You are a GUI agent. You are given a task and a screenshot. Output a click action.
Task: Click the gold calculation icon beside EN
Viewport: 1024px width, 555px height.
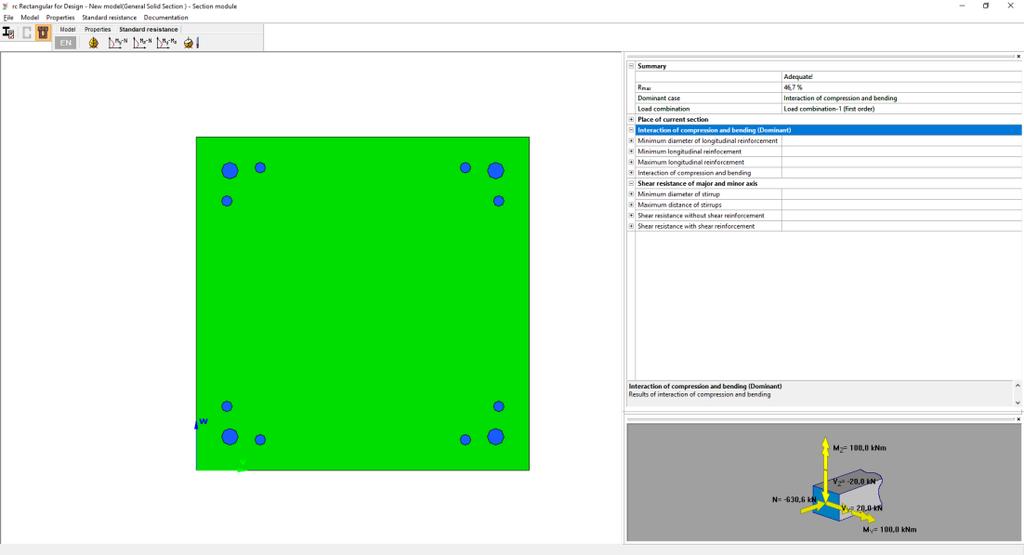point(93,43)
